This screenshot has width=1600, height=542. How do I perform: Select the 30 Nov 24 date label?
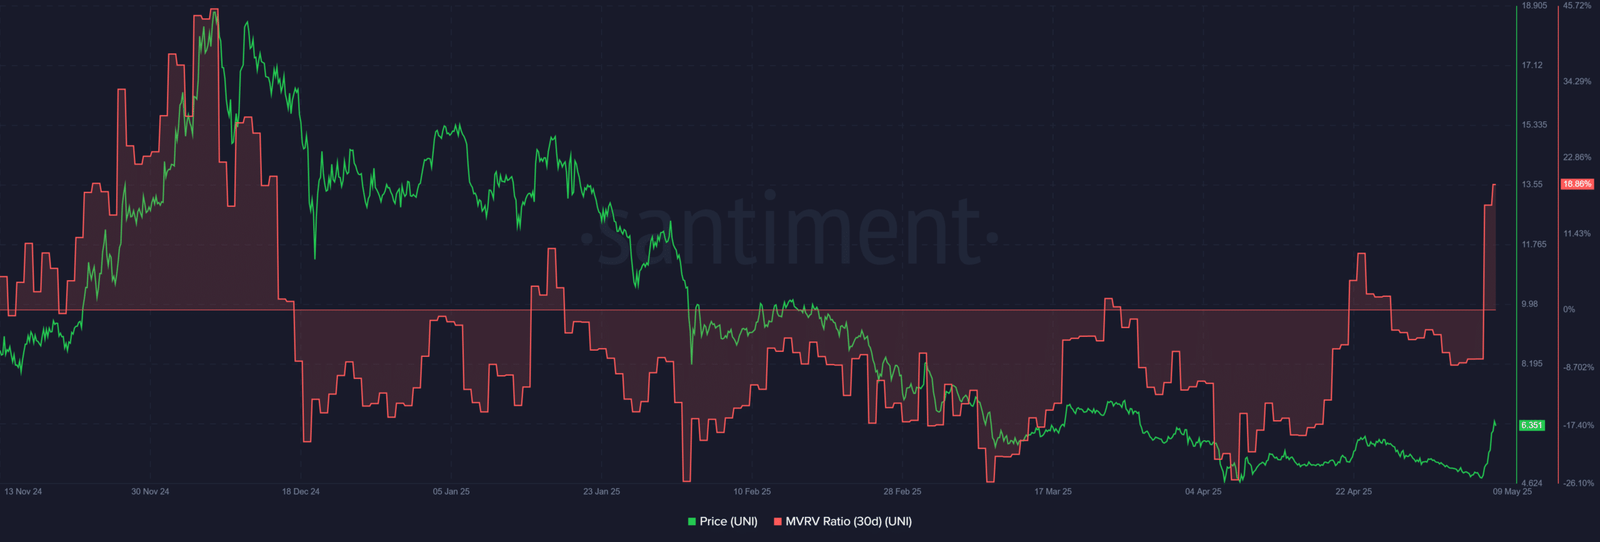point(150,492)
